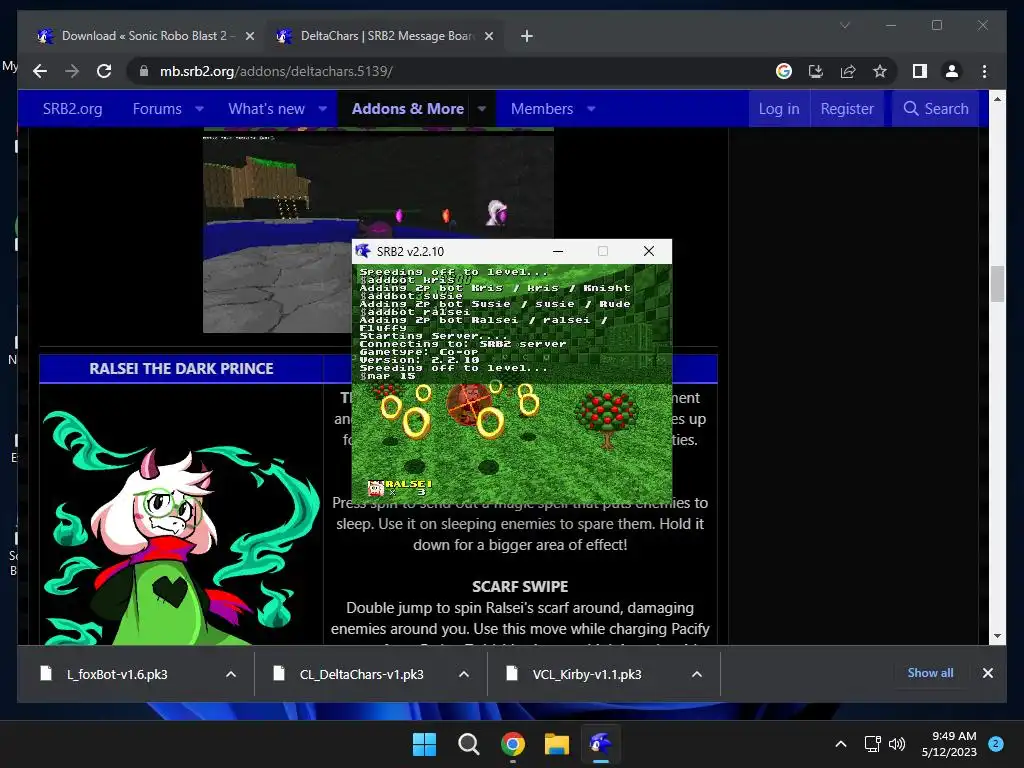This screenshot has height=768, width=1024.
Task: Select the DeltaChars SRB2 Message Board tab
Action: tap(385, 36)
